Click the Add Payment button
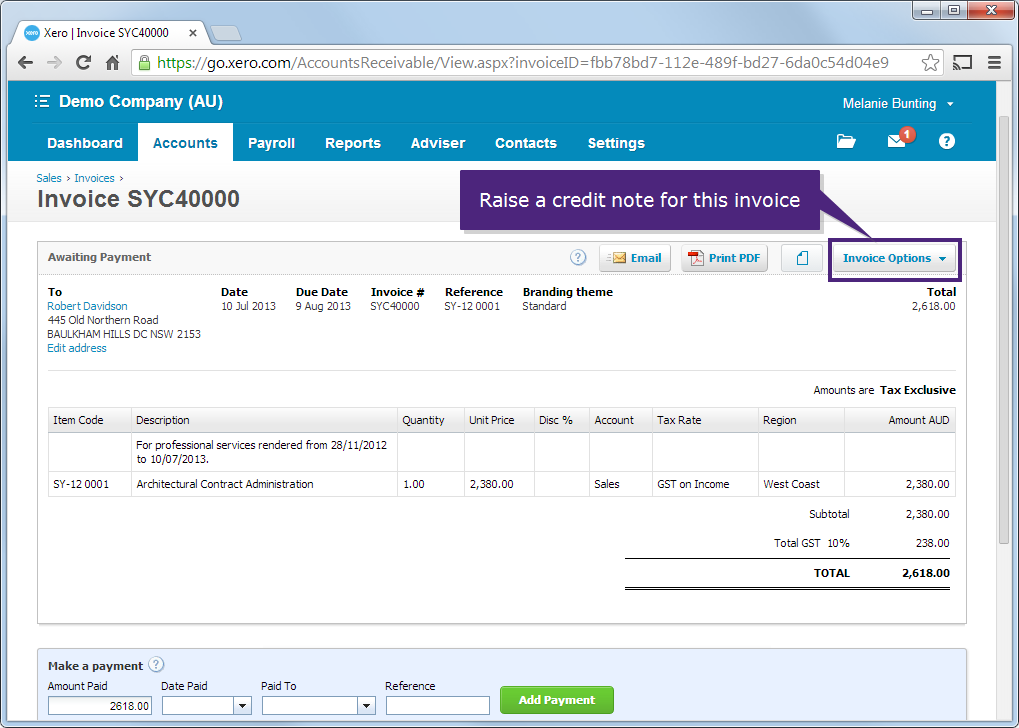 [556, 699]
